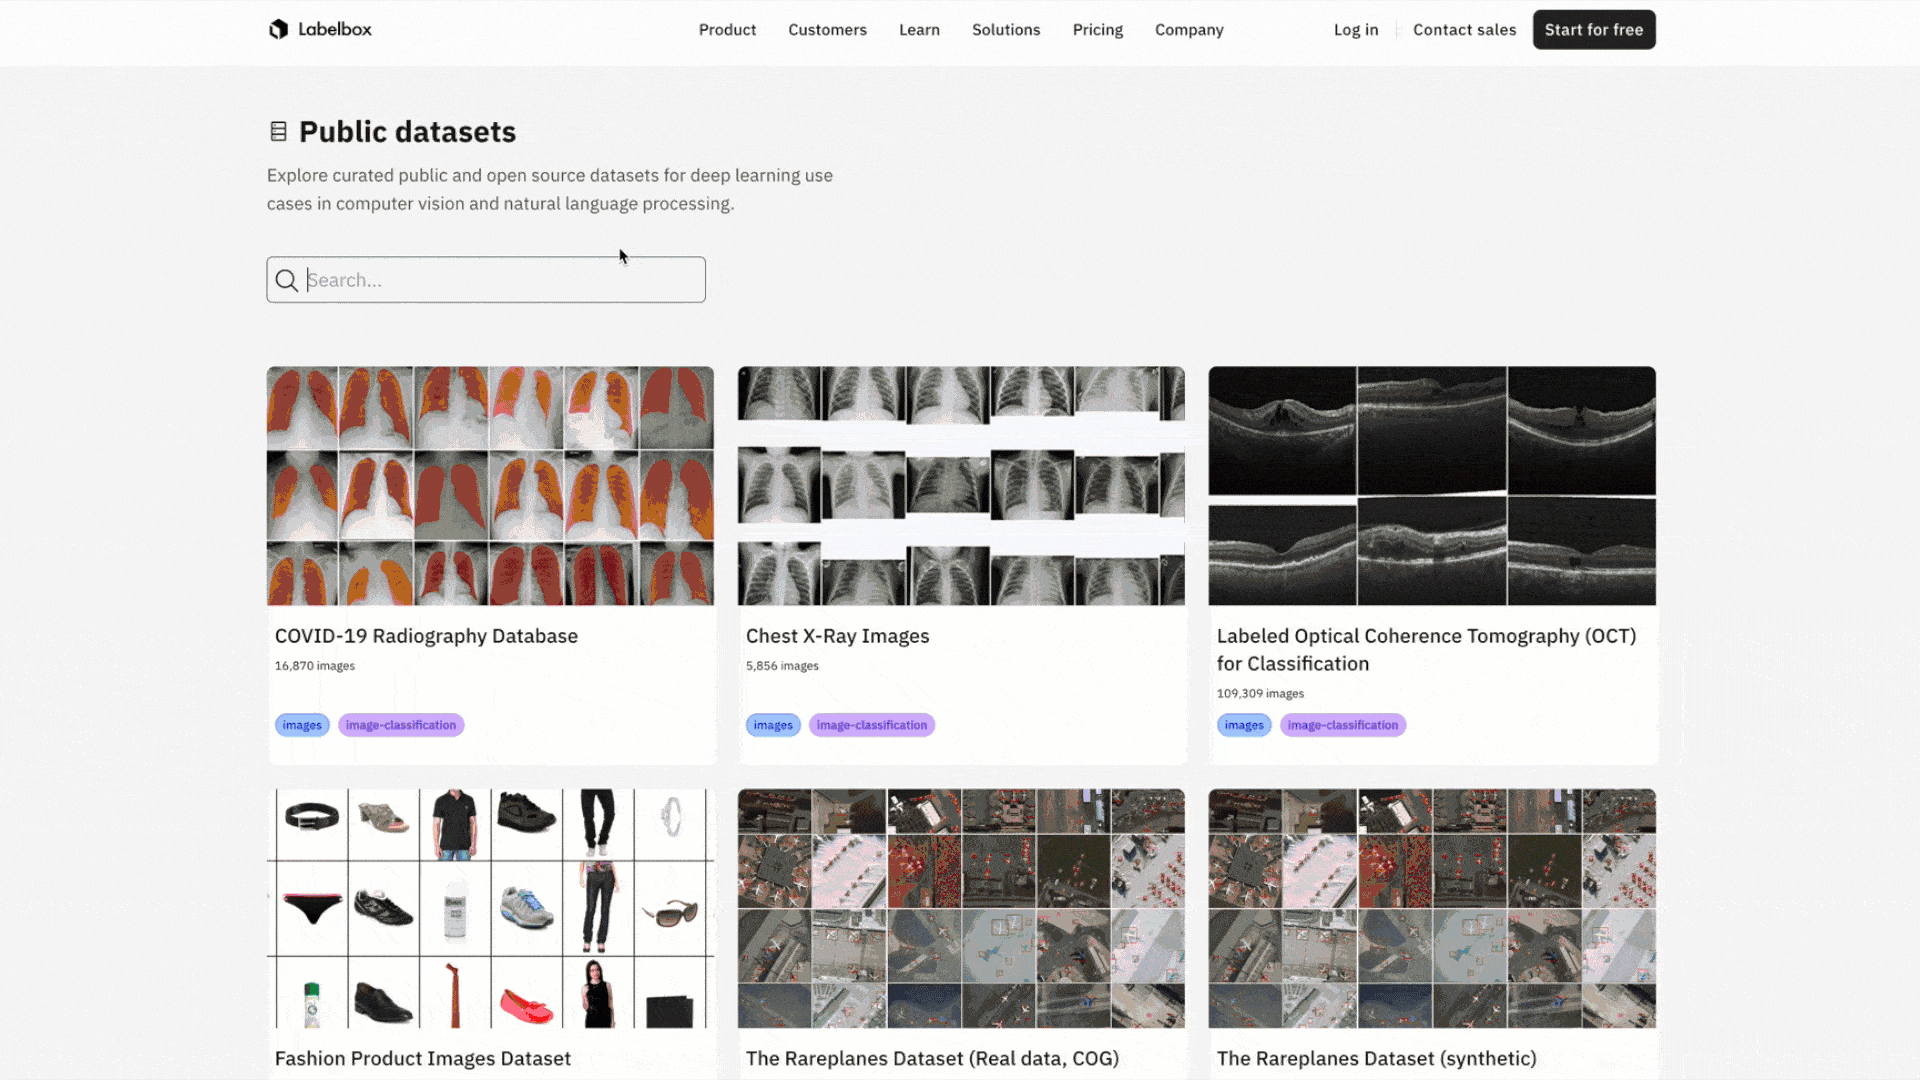Click the Public datasets heading icon

[x=278, y=131]
